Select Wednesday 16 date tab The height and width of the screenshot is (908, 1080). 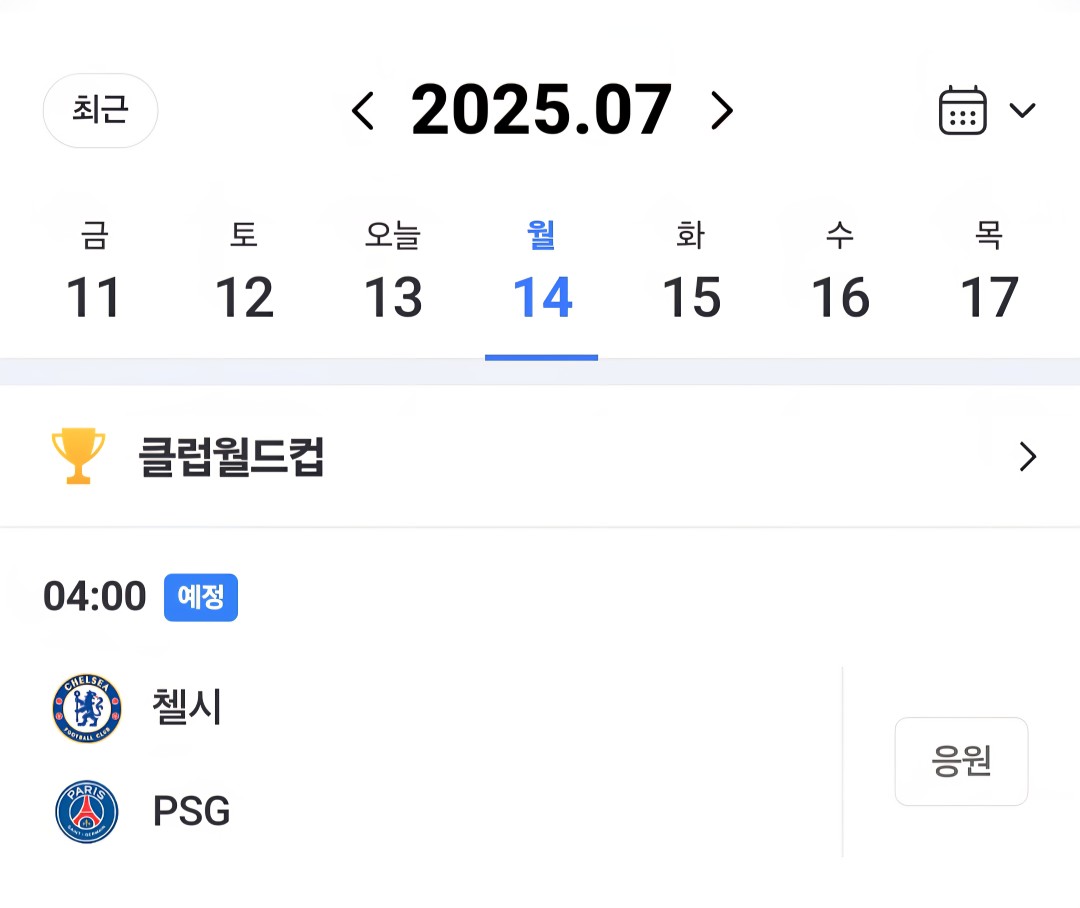[x=840, y=274]
